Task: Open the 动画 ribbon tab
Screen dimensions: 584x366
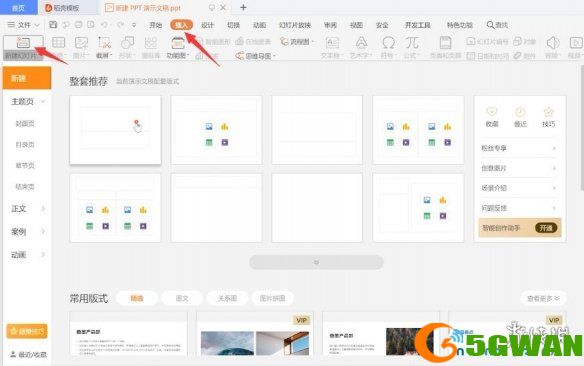Action: tap(259, 25)
